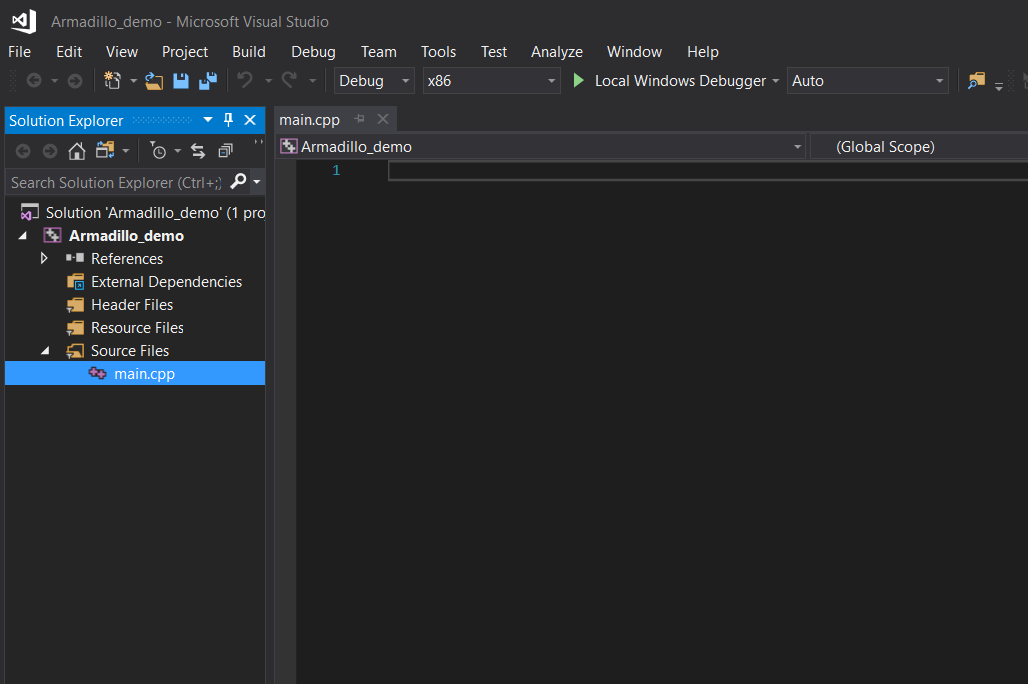Open the Debug menu
This screenshot has height=684, width=1028.
[313, 52]
